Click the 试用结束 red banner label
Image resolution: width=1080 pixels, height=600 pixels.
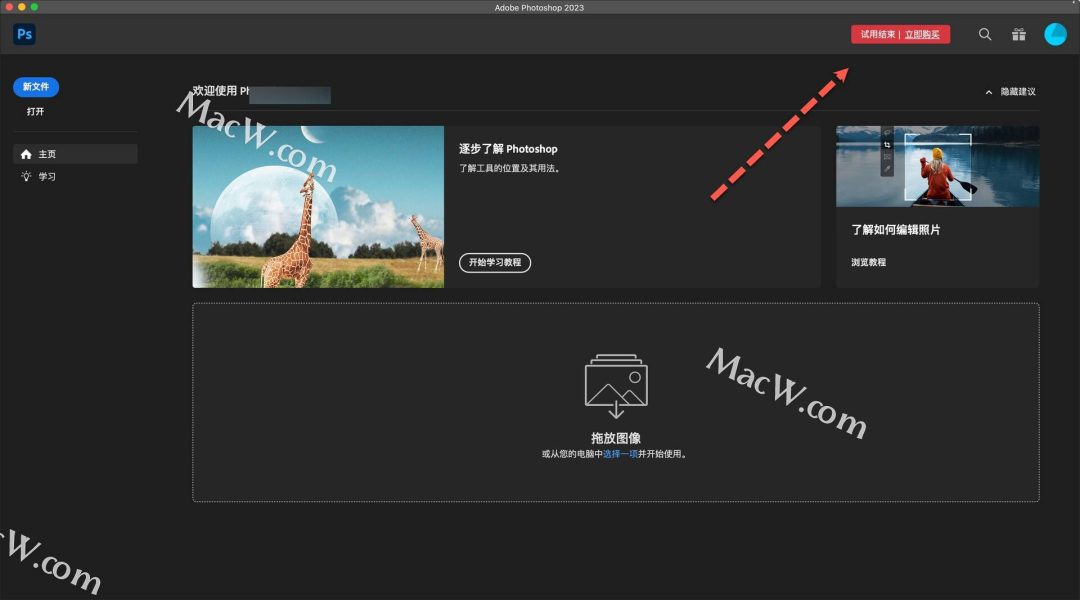[878, 34]
